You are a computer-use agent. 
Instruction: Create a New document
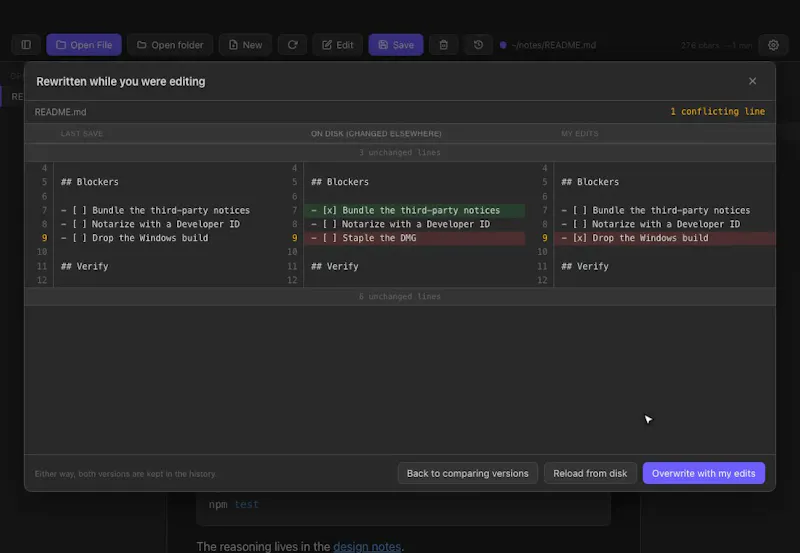tap(245, 45)
